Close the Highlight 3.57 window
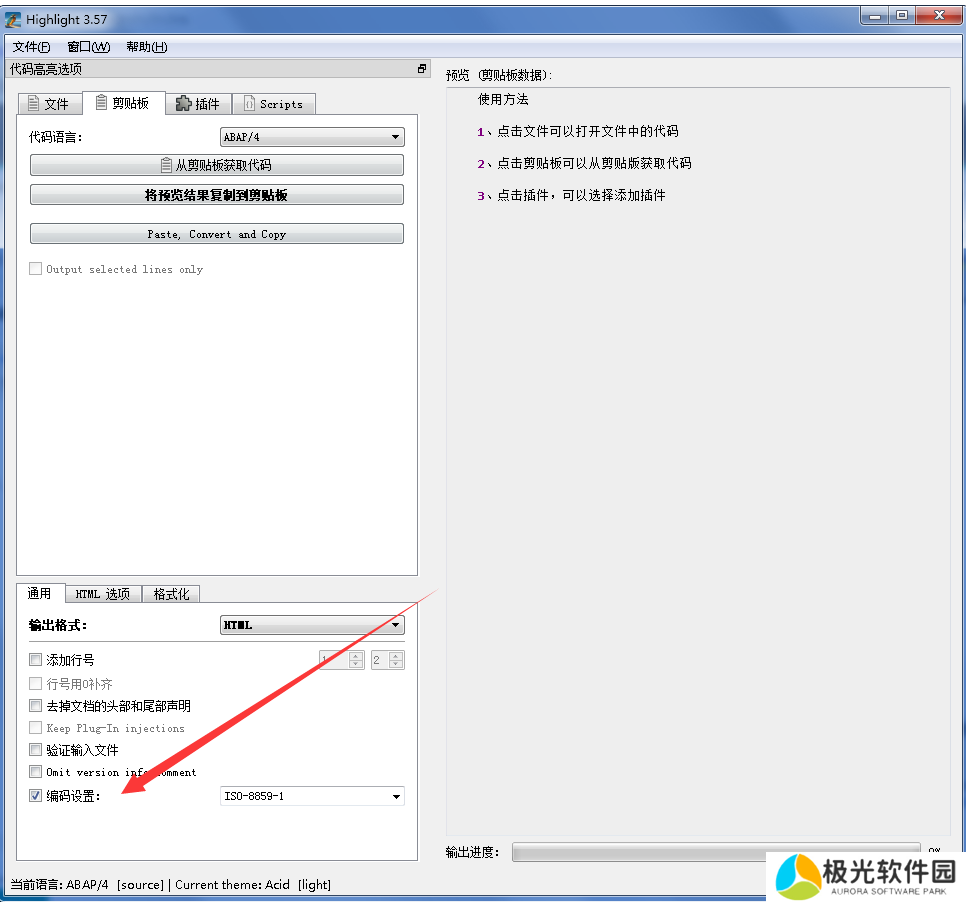The image size is (966, 902). (x=938, y=16)
